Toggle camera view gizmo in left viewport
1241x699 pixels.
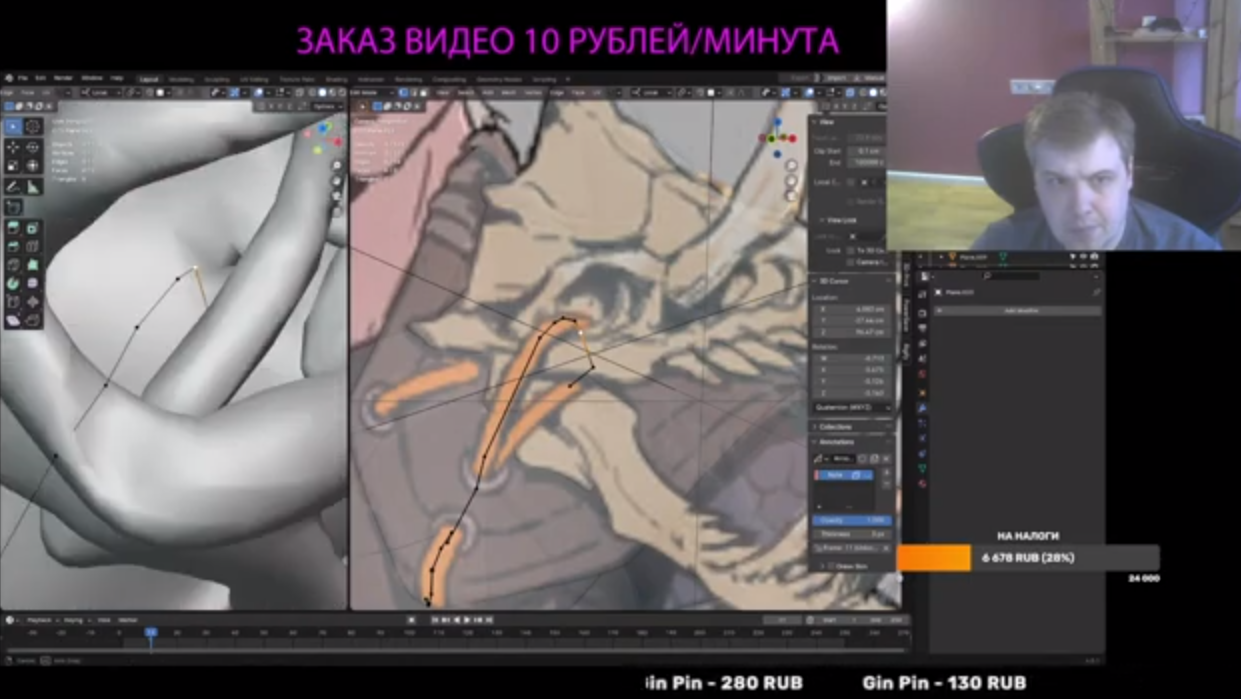pyautogui.click(x=337, y=196)
